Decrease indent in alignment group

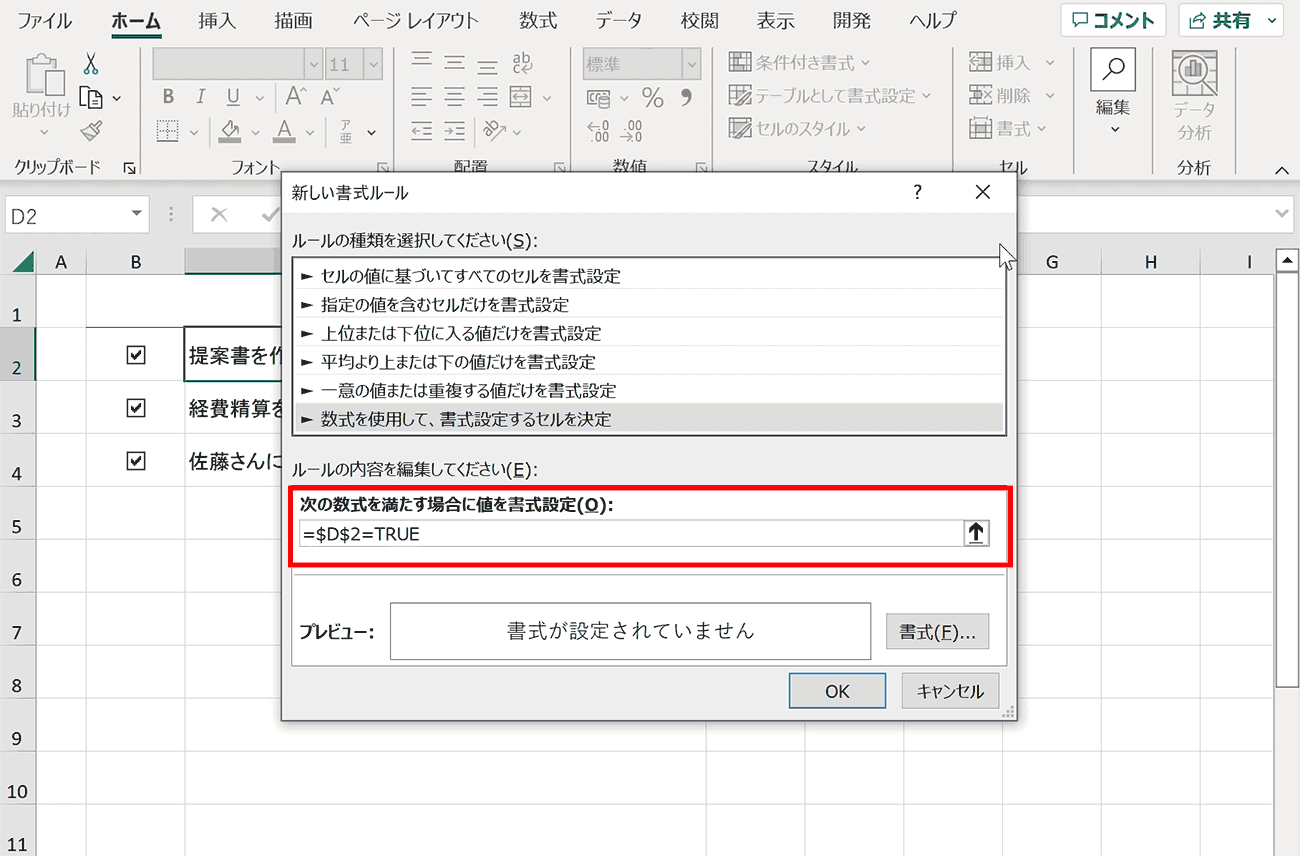pos(422,131)
